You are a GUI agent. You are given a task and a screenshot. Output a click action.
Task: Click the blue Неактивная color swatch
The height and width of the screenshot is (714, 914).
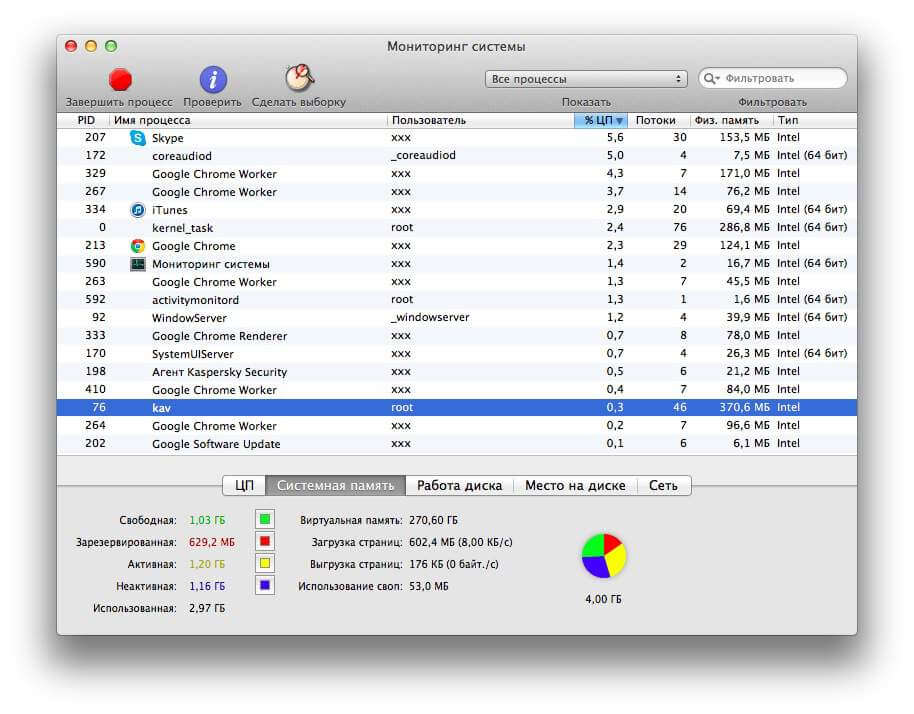pos(265,585)
